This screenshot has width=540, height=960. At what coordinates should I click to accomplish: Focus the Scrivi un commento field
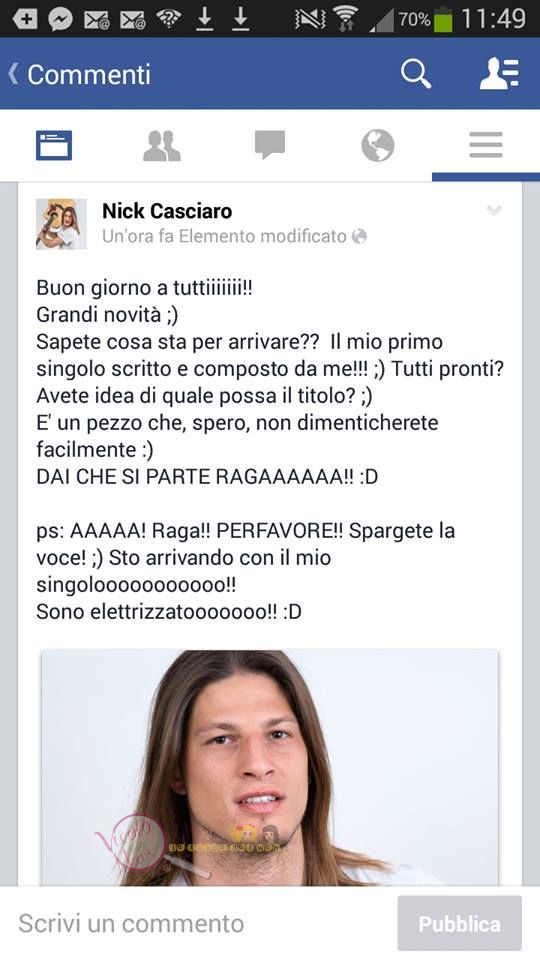coord(196,923)
